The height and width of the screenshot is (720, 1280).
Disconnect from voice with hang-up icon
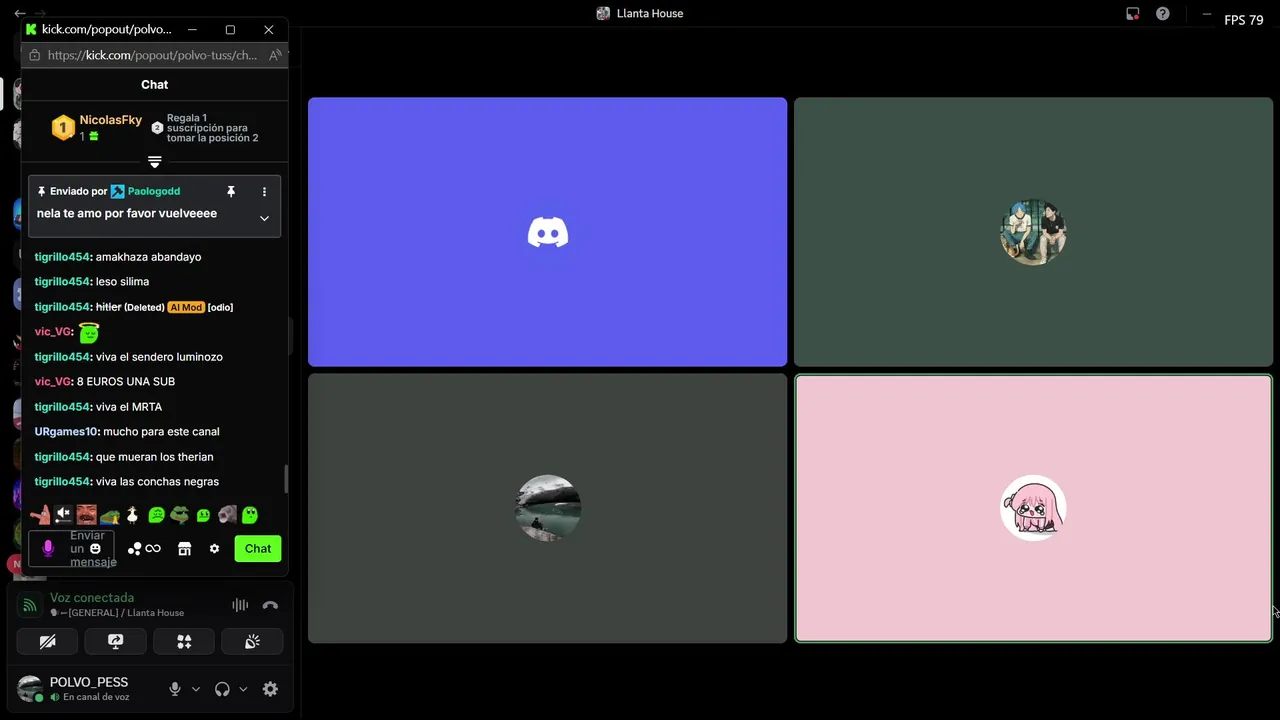[x=270, y=605]
